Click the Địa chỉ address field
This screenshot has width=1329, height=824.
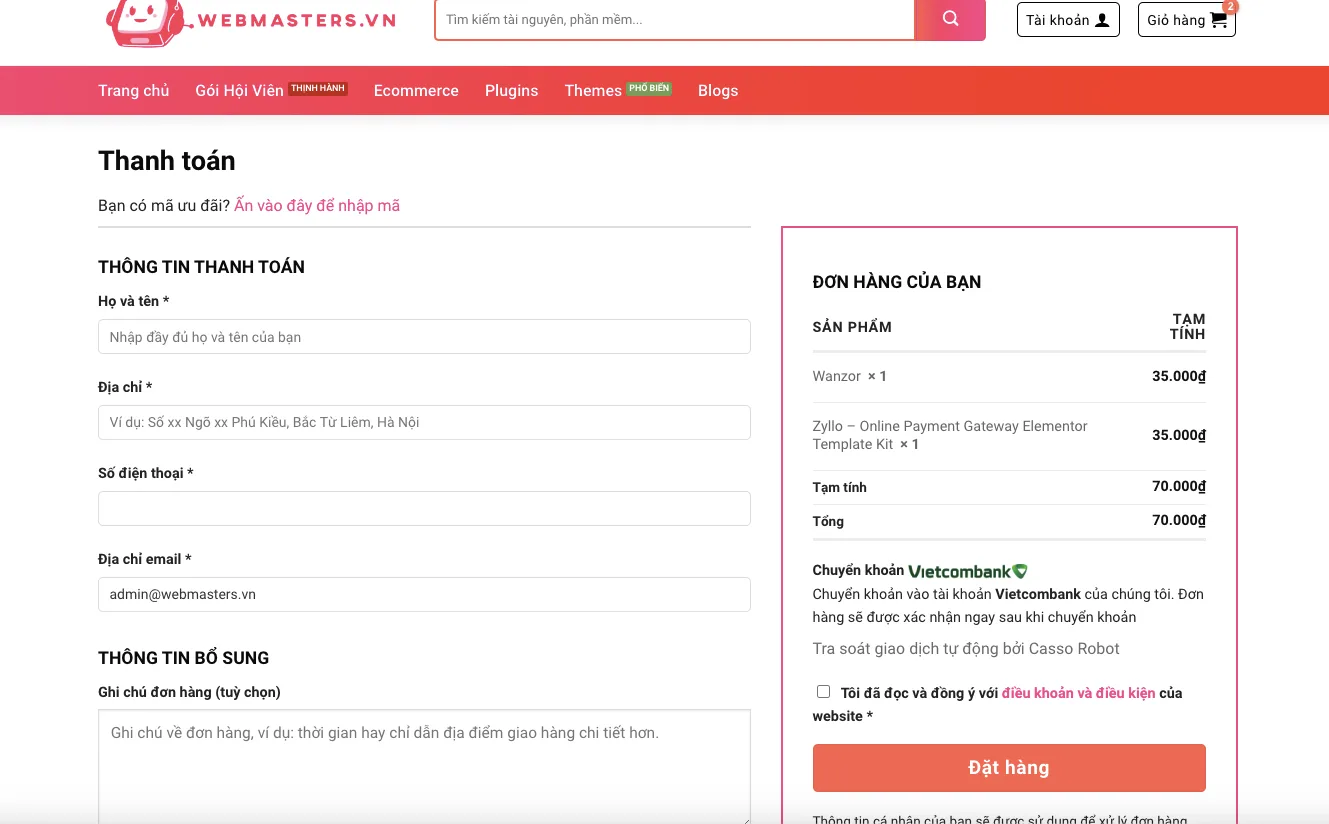pos(424,422)
